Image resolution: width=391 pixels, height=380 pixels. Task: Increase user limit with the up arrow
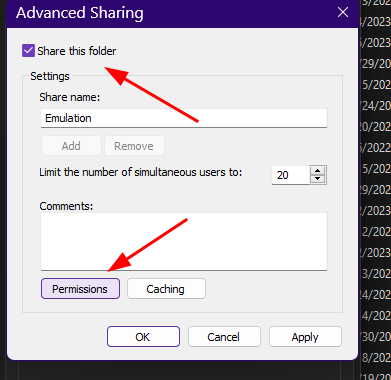click(x=318, y=171)
